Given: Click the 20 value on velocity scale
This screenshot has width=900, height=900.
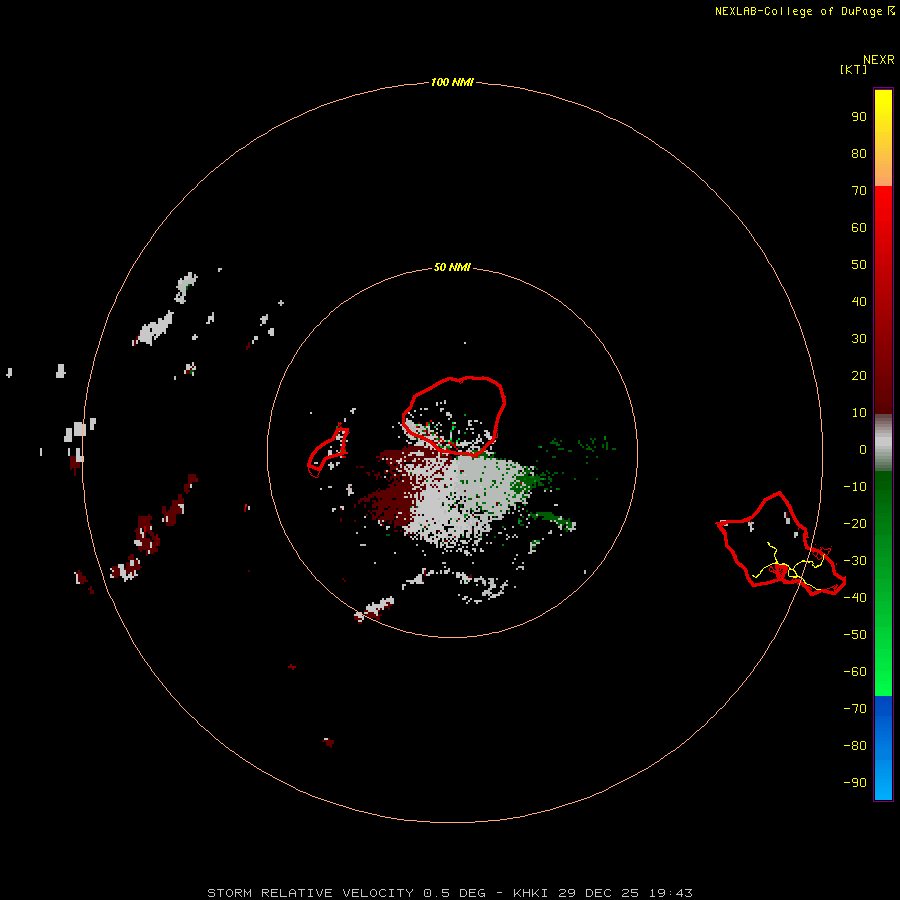Looking at the screenshot, I should pos(859,375).
